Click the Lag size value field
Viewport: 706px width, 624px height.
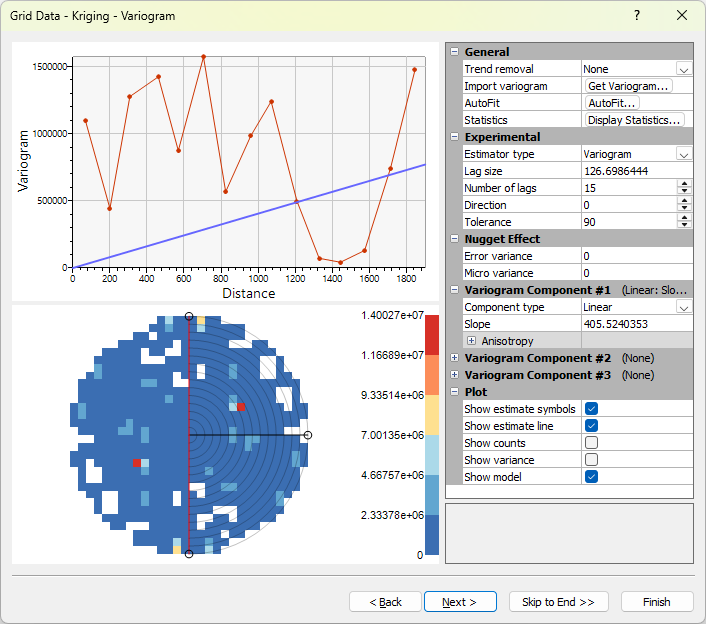click(x=637, y=171)
